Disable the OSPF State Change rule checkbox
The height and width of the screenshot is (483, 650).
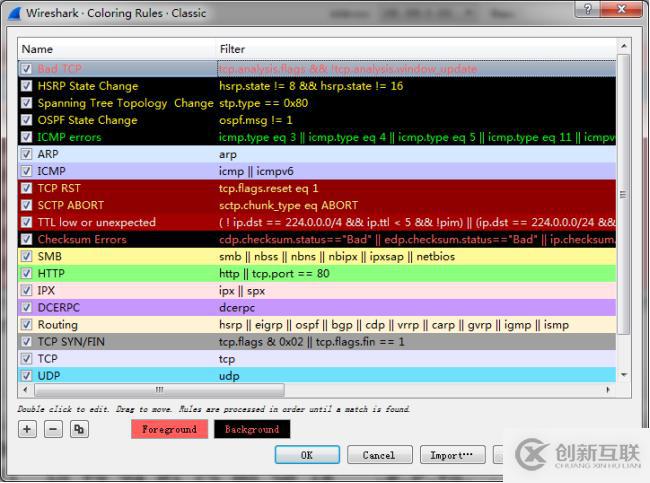point(27,120)
